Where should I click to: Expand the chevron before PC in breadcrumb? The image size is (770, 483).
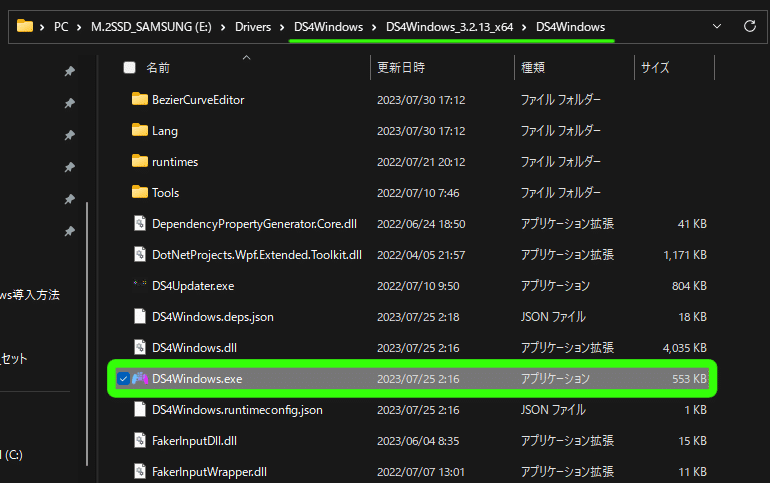42,27
